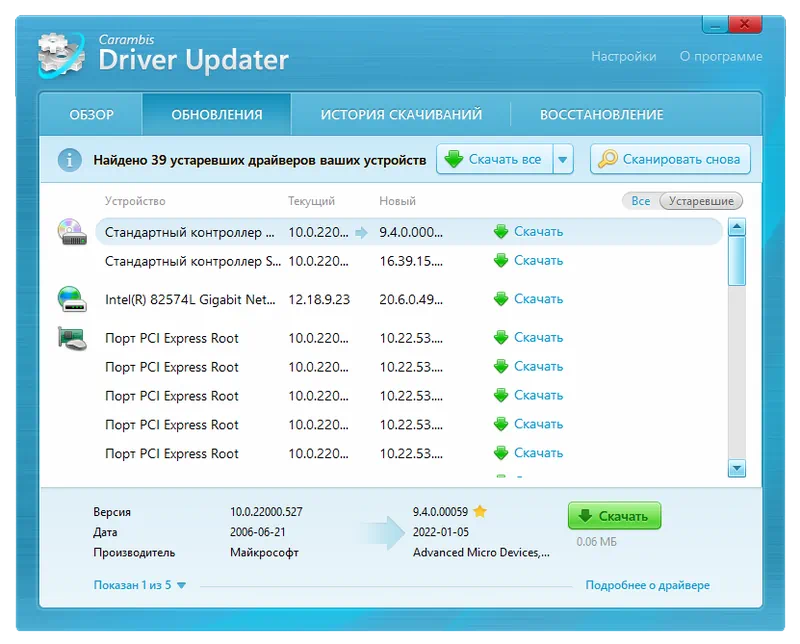Image resolution: width=800 pixels, height=644 pixels.
Task: Click the Скачать все button
Action: click(x=494, y=159)
